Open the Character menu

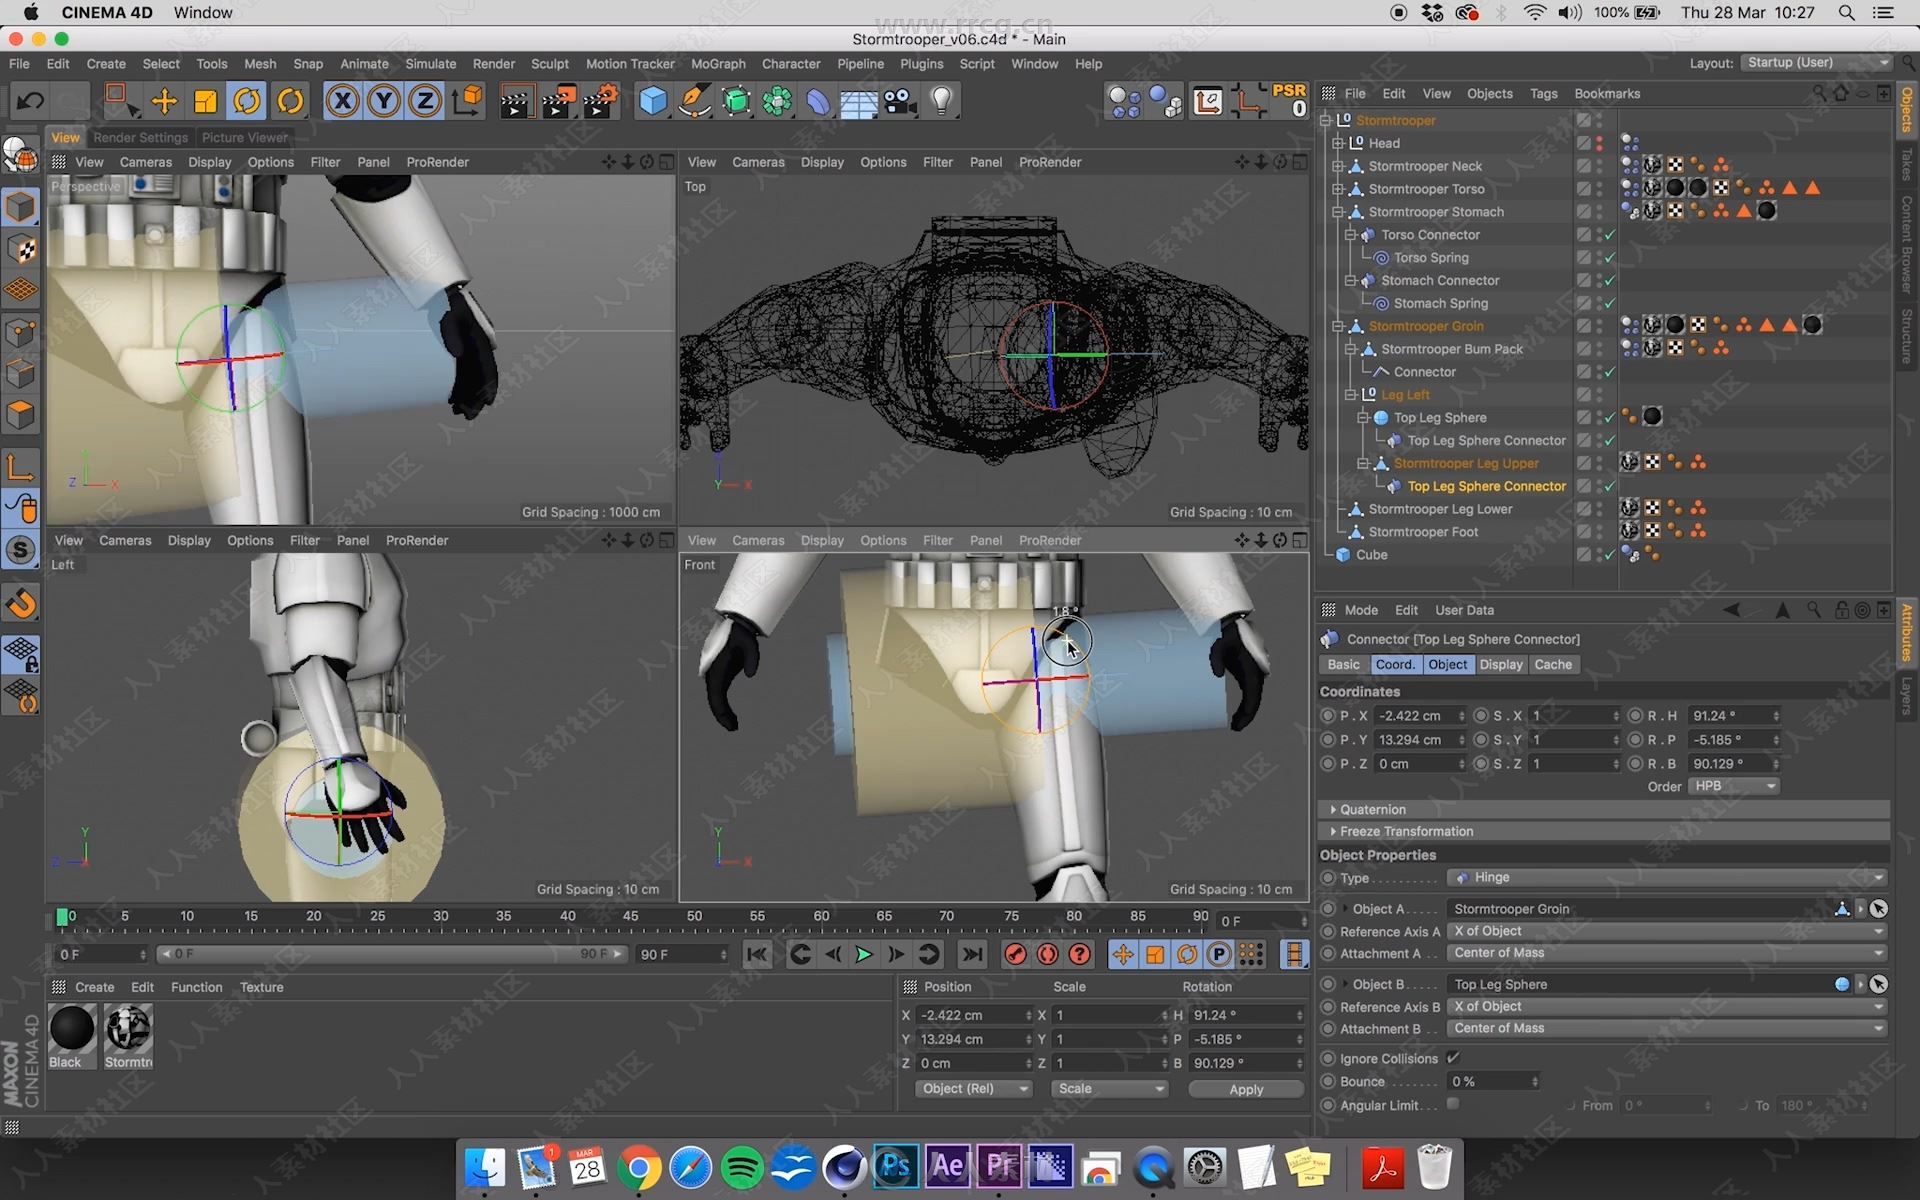[791, 63]
